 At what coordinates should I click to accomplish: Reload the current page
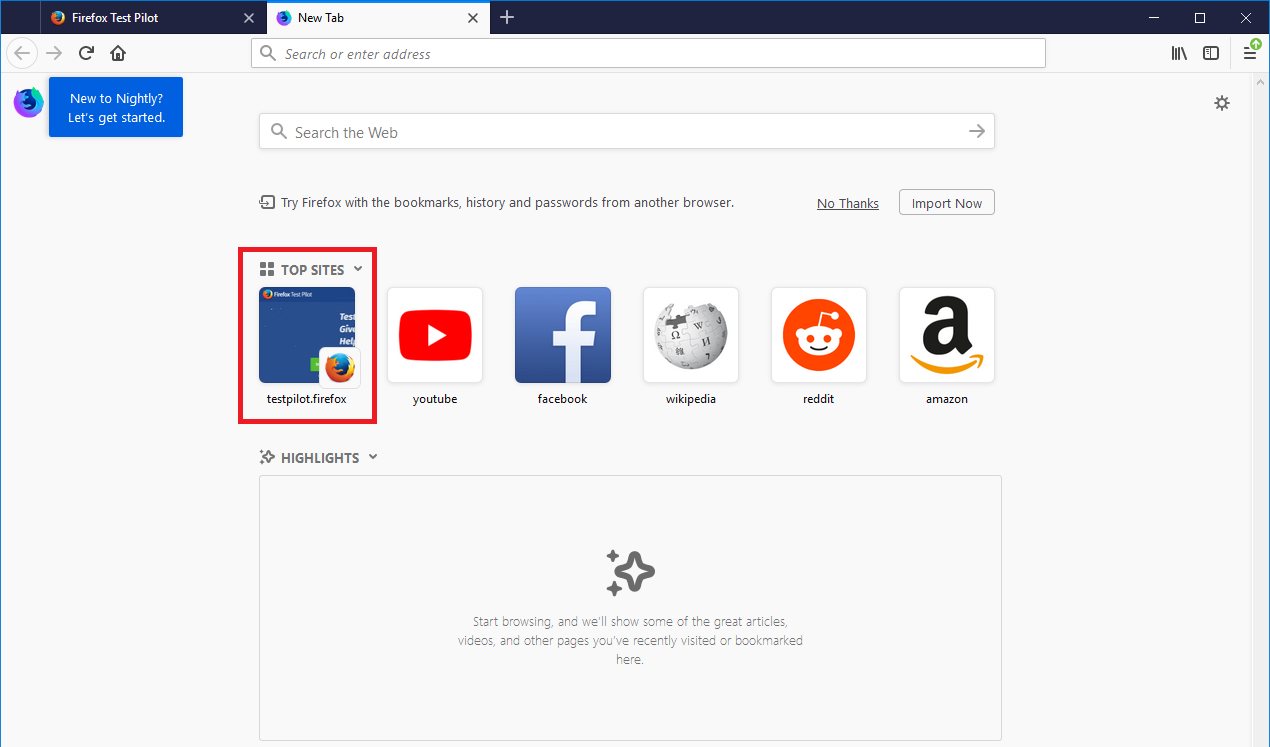85,52
